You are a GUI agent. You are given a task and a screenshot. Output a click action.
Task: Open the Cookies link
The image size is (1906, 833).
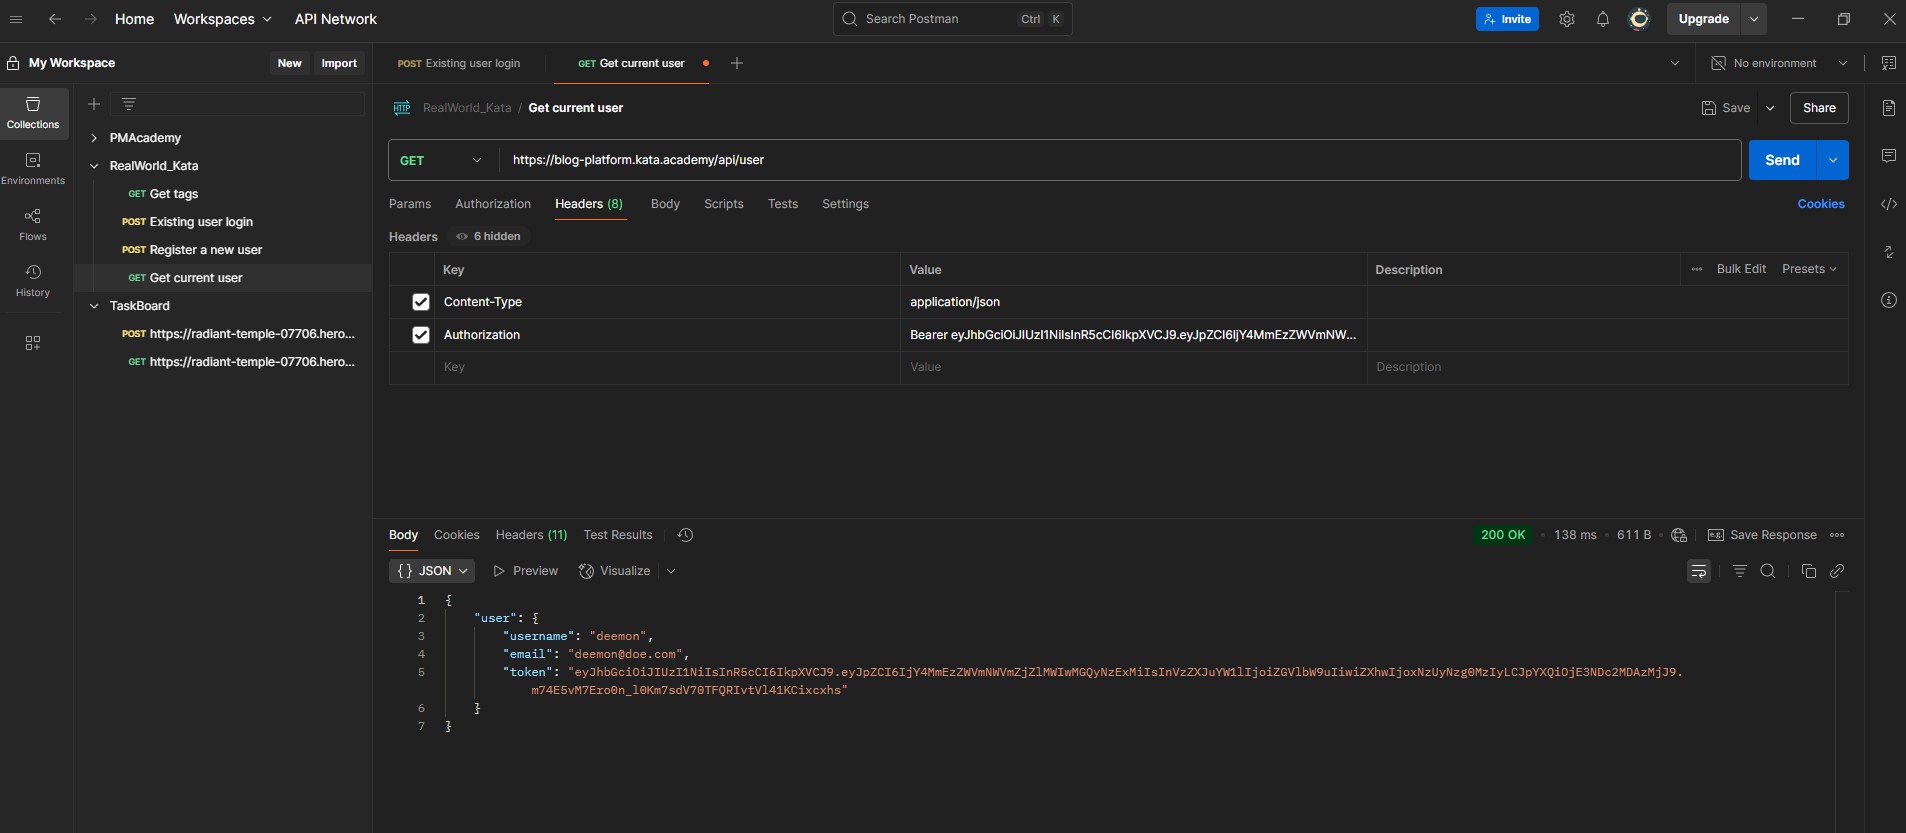click(x=1821, y=204)
